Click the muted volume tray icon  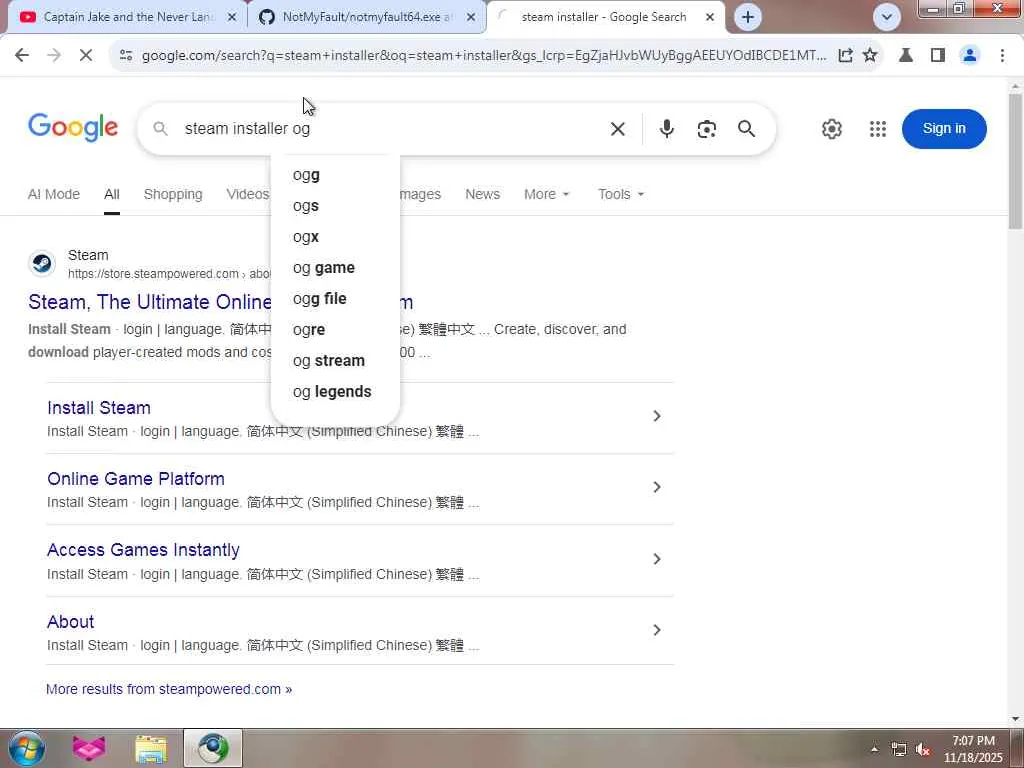click(x=923, y=749)
